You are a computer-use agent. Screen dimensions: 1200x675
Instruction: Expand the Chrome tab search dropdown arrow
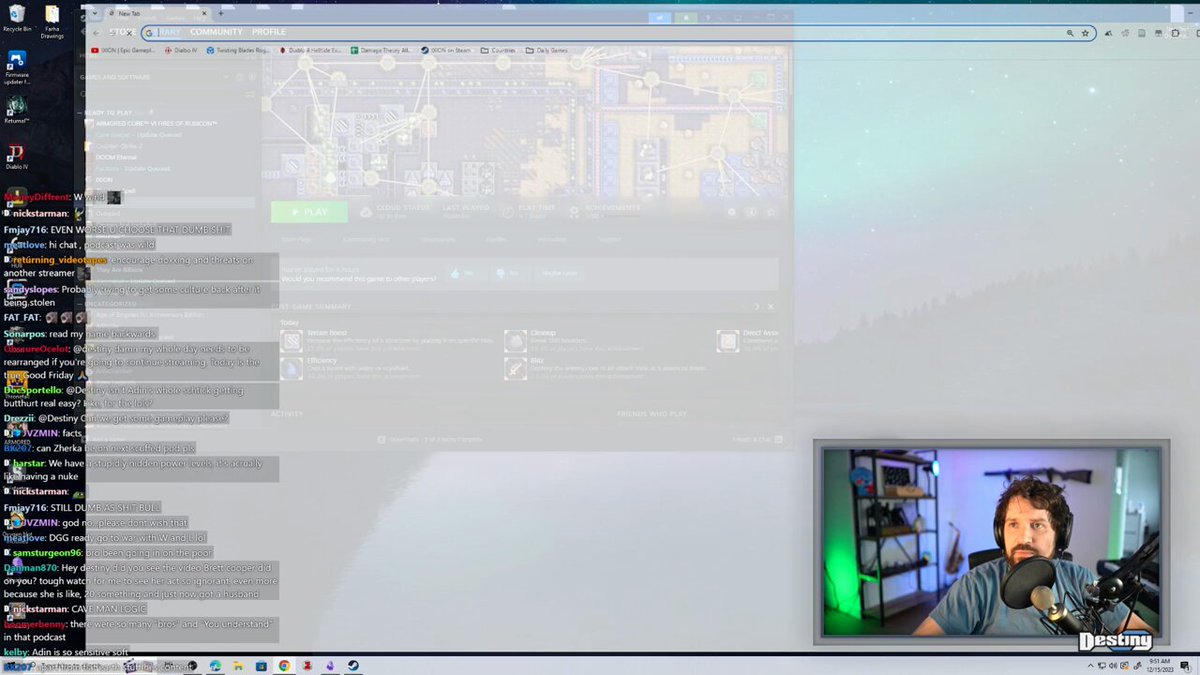pyautogui.click(x=94, y=14)
